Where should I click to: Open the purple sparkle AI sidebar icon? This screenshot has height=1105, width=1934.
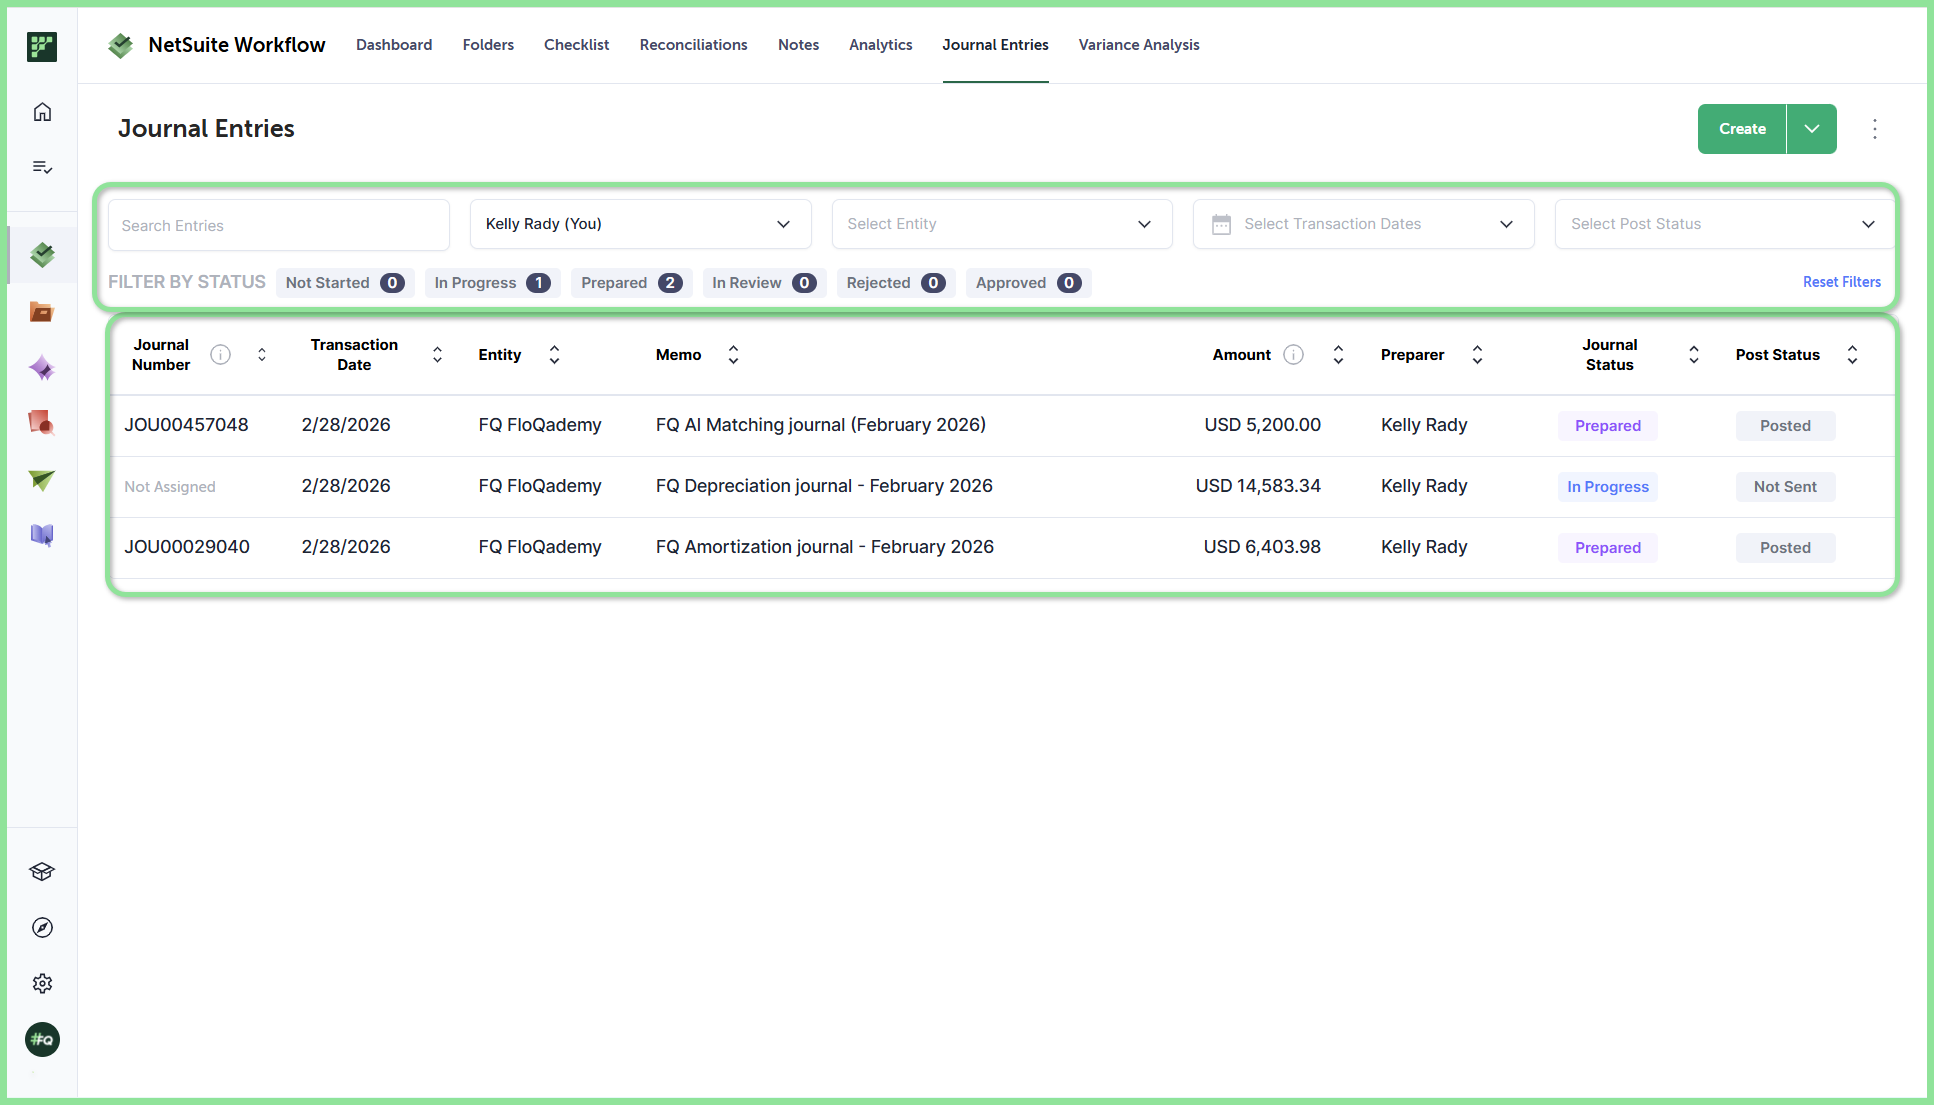click(x=42, y=368)
